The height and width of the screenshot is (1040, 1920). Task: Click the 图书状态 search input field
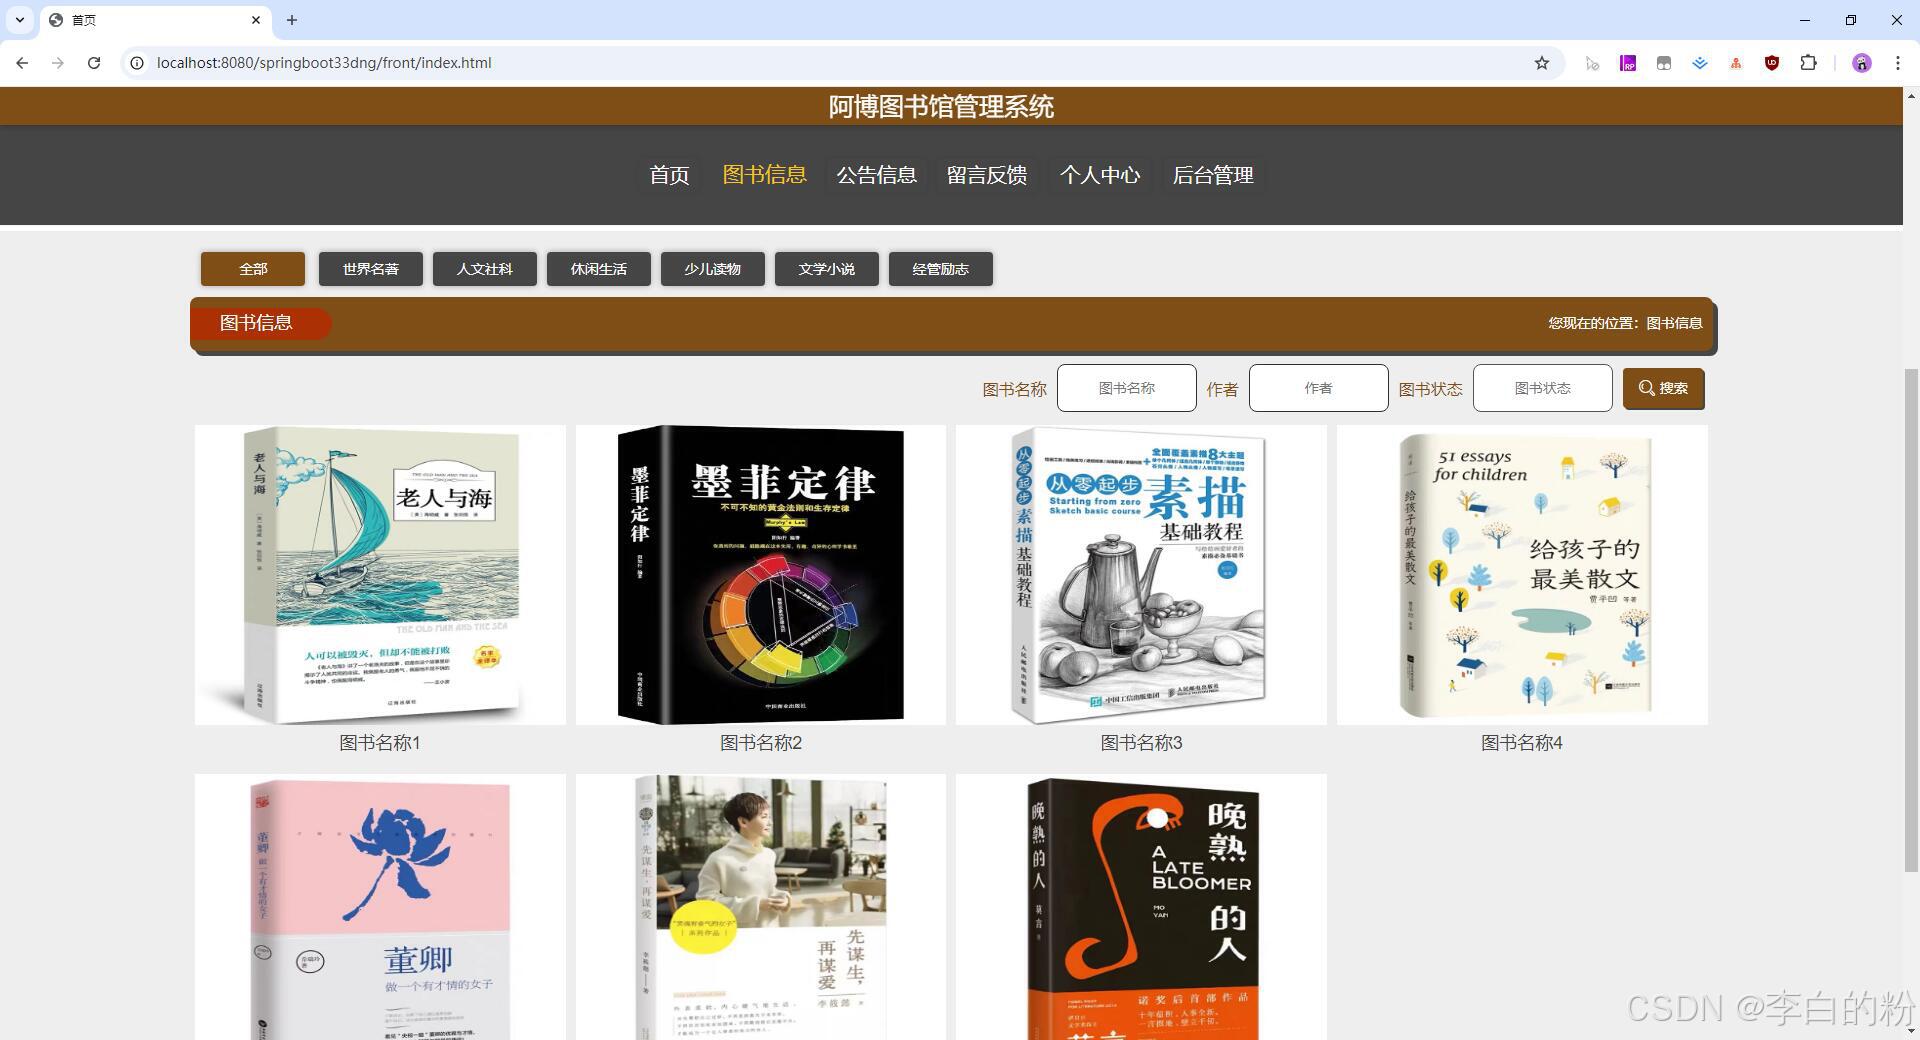(1543, 388)
